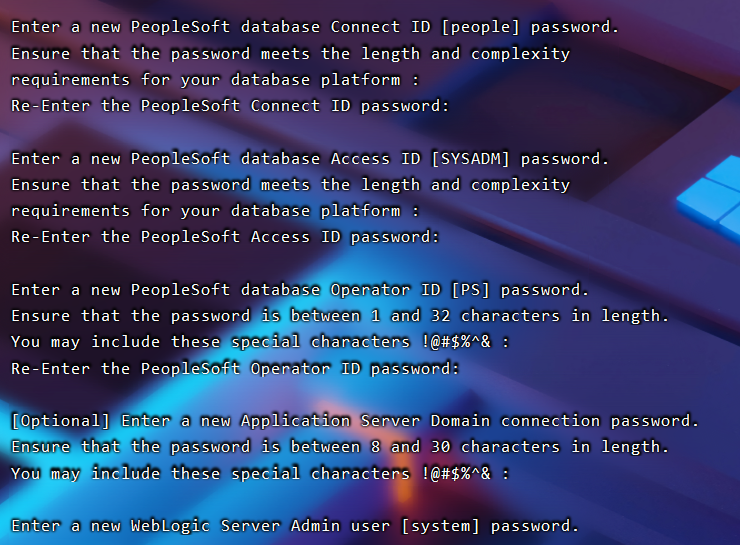
Task: Click platform requirements line under Access ID prompt
Action: coord(215,211)
